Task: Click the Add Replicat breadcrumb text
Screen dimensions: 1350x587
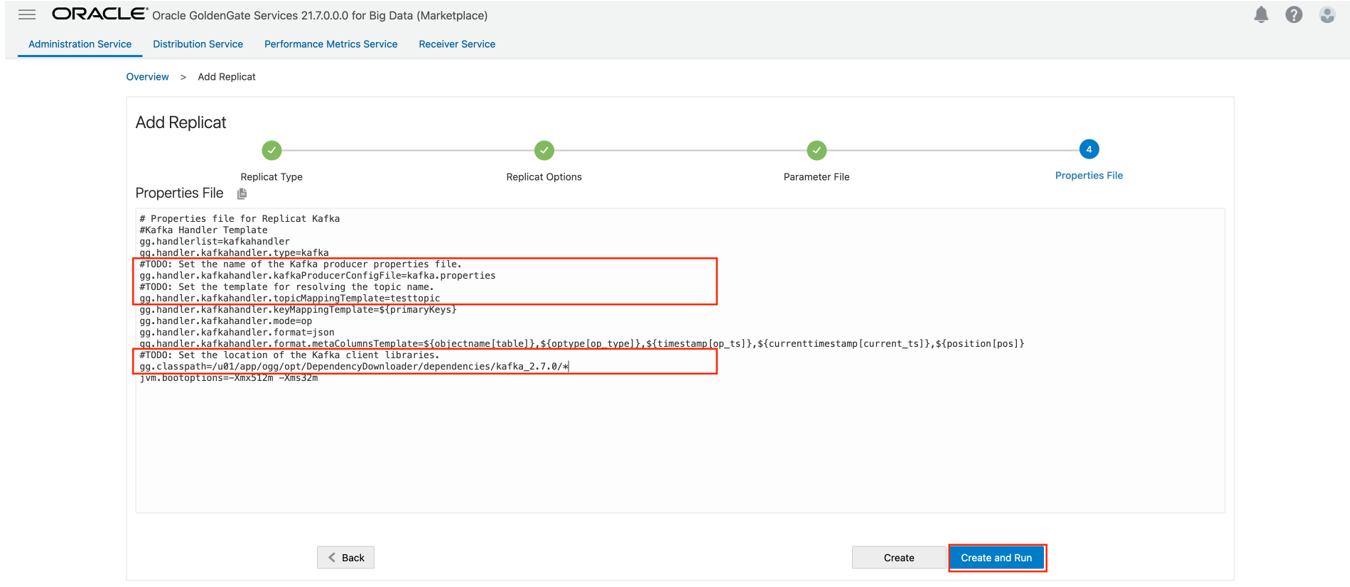Action: tap(227, 77)
